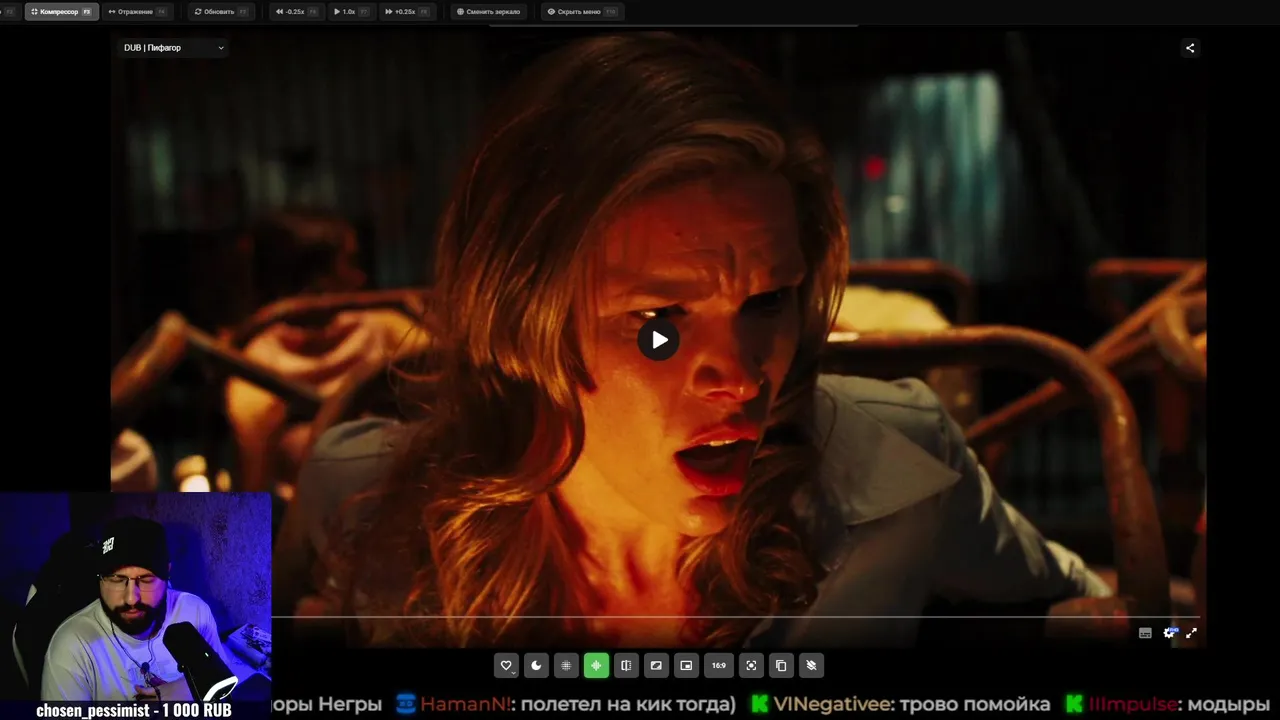Click Сменить зеркало button
This screenshot has width=1280, height=720.
tap(488, 12)
